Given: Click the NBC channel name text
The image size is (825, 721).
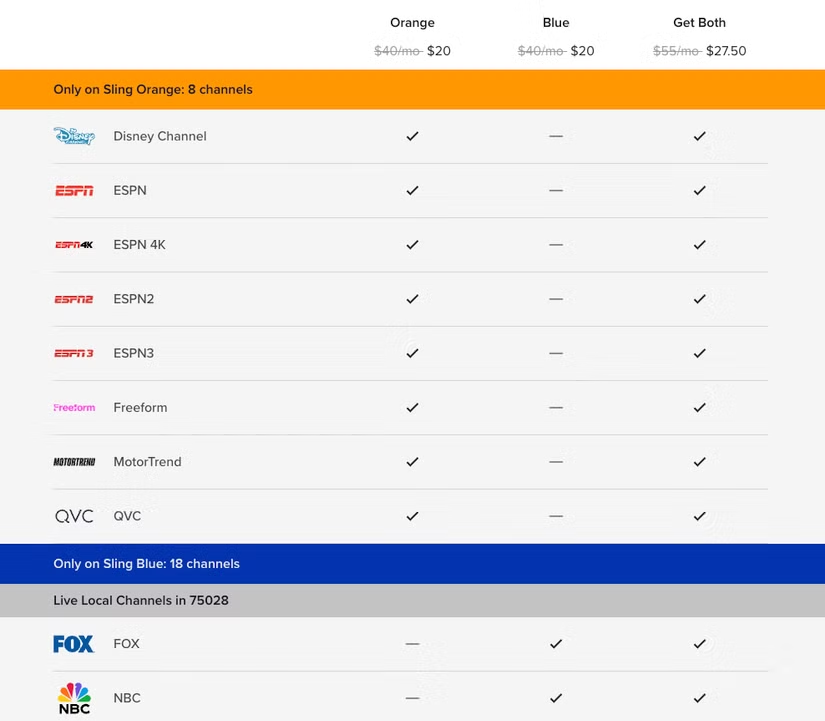Looking at the screenshot, I should (x=127, y=698).
